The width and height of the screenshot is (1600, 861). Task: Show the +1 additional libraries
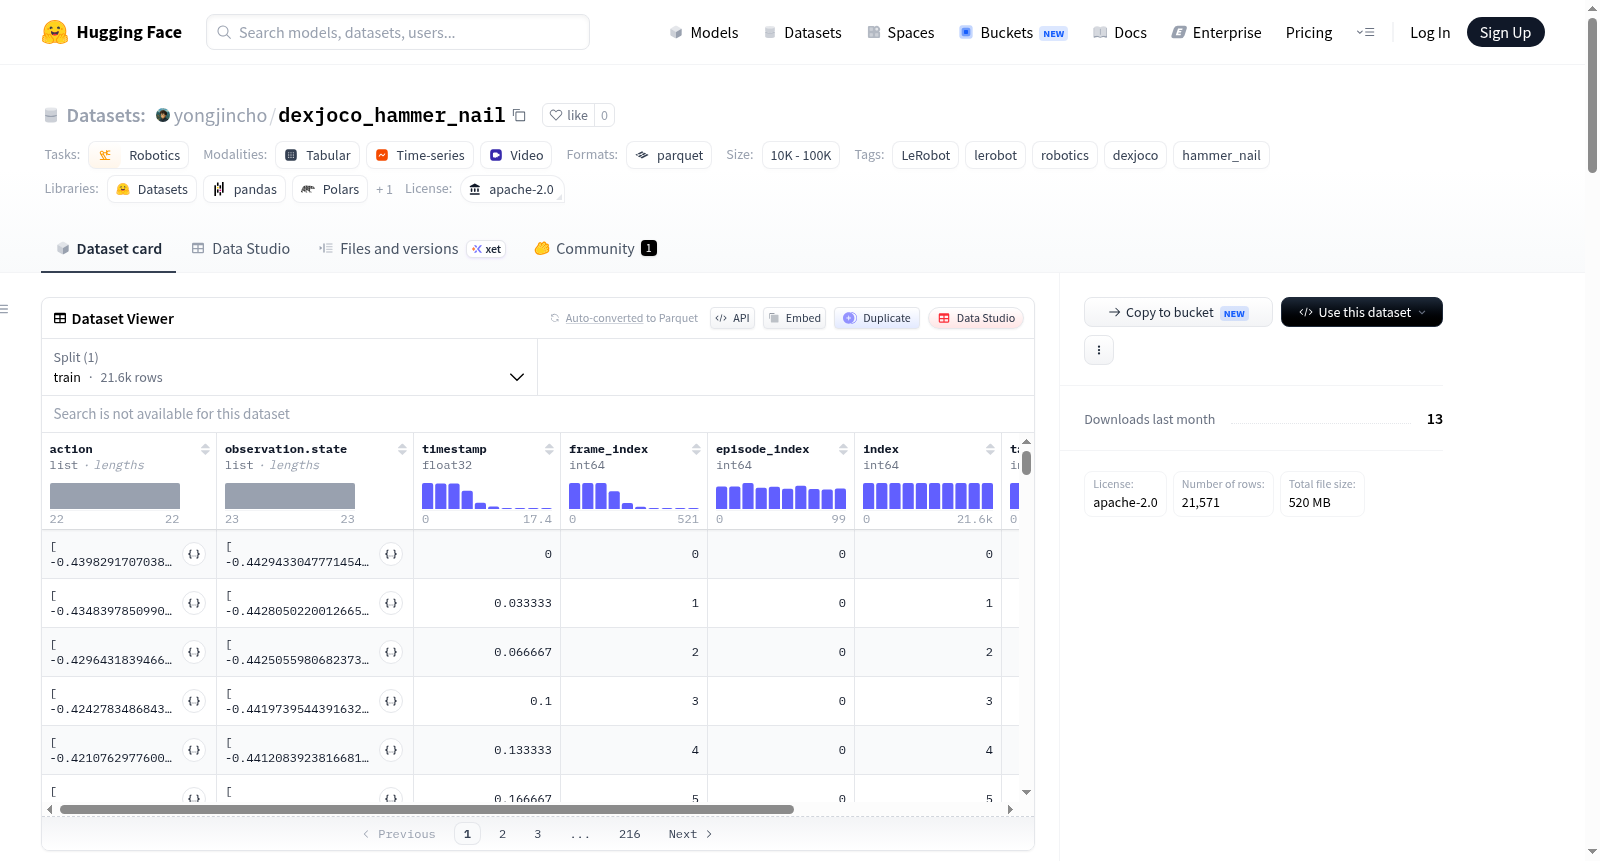click(x=384, y=189)
